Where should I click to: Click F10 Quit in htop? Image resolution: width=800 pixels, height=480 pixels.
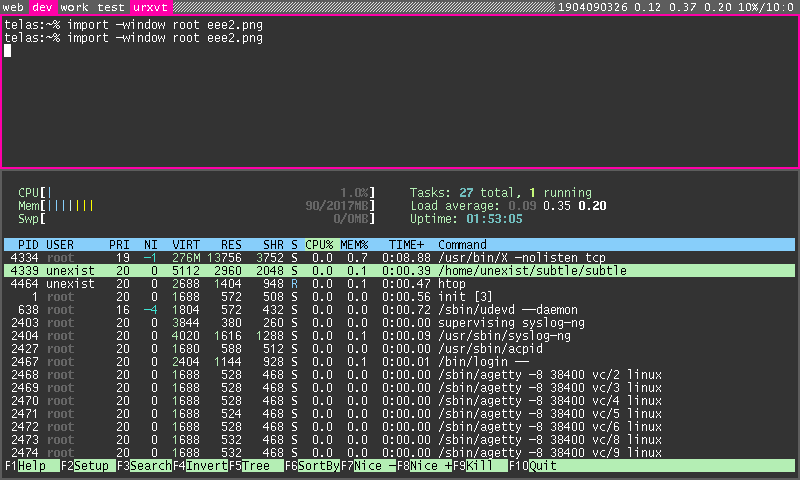click(x=543, y=466)
